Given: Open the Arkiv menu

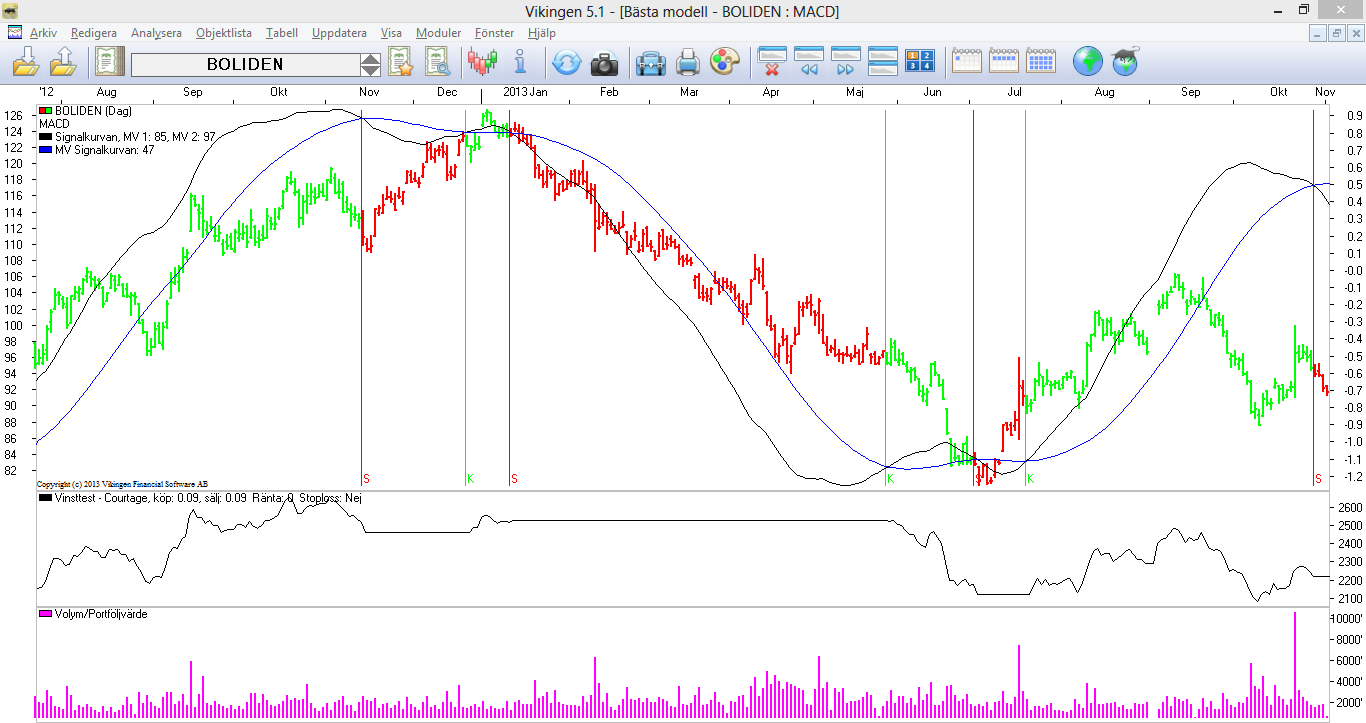Looking at the screenshot, I should coord(43,33).
